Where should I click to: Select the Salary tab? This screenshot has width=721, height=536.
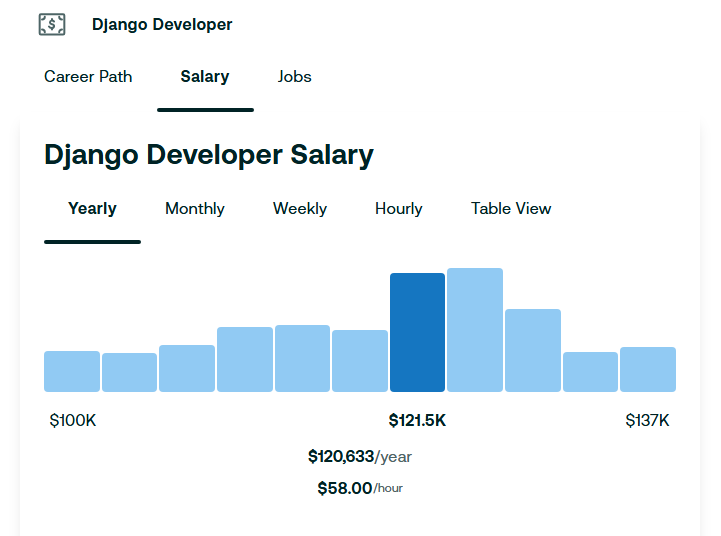205,76
